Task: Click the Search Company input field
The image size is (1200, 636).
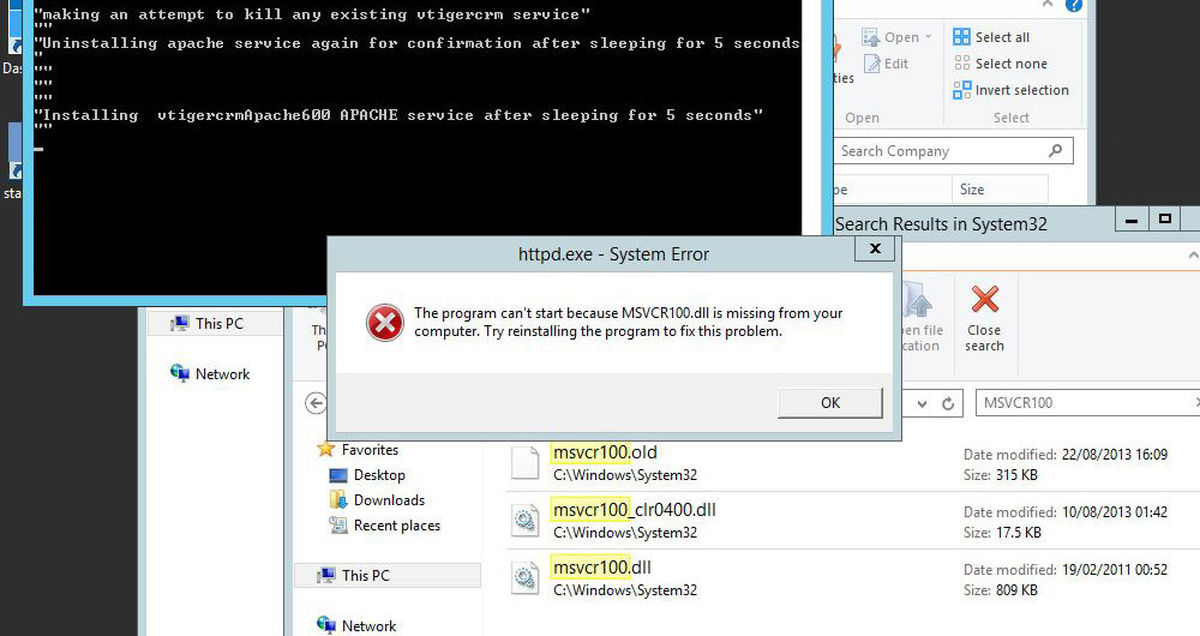Action: point(953,151)
